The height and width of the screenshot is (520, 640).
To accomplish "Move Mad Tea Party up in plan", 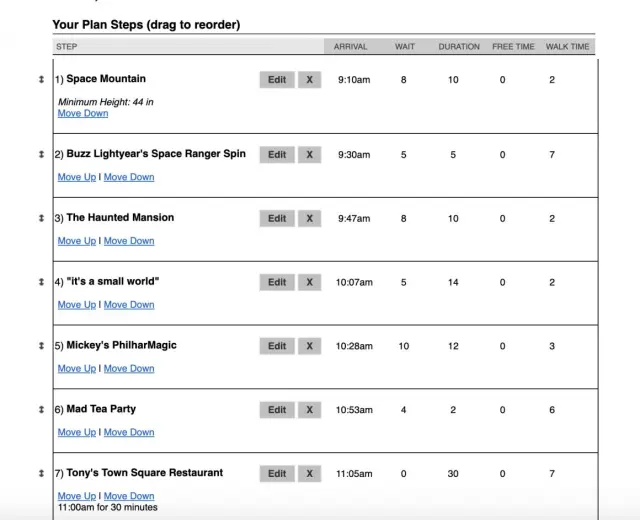I will (x=77, y=433).
